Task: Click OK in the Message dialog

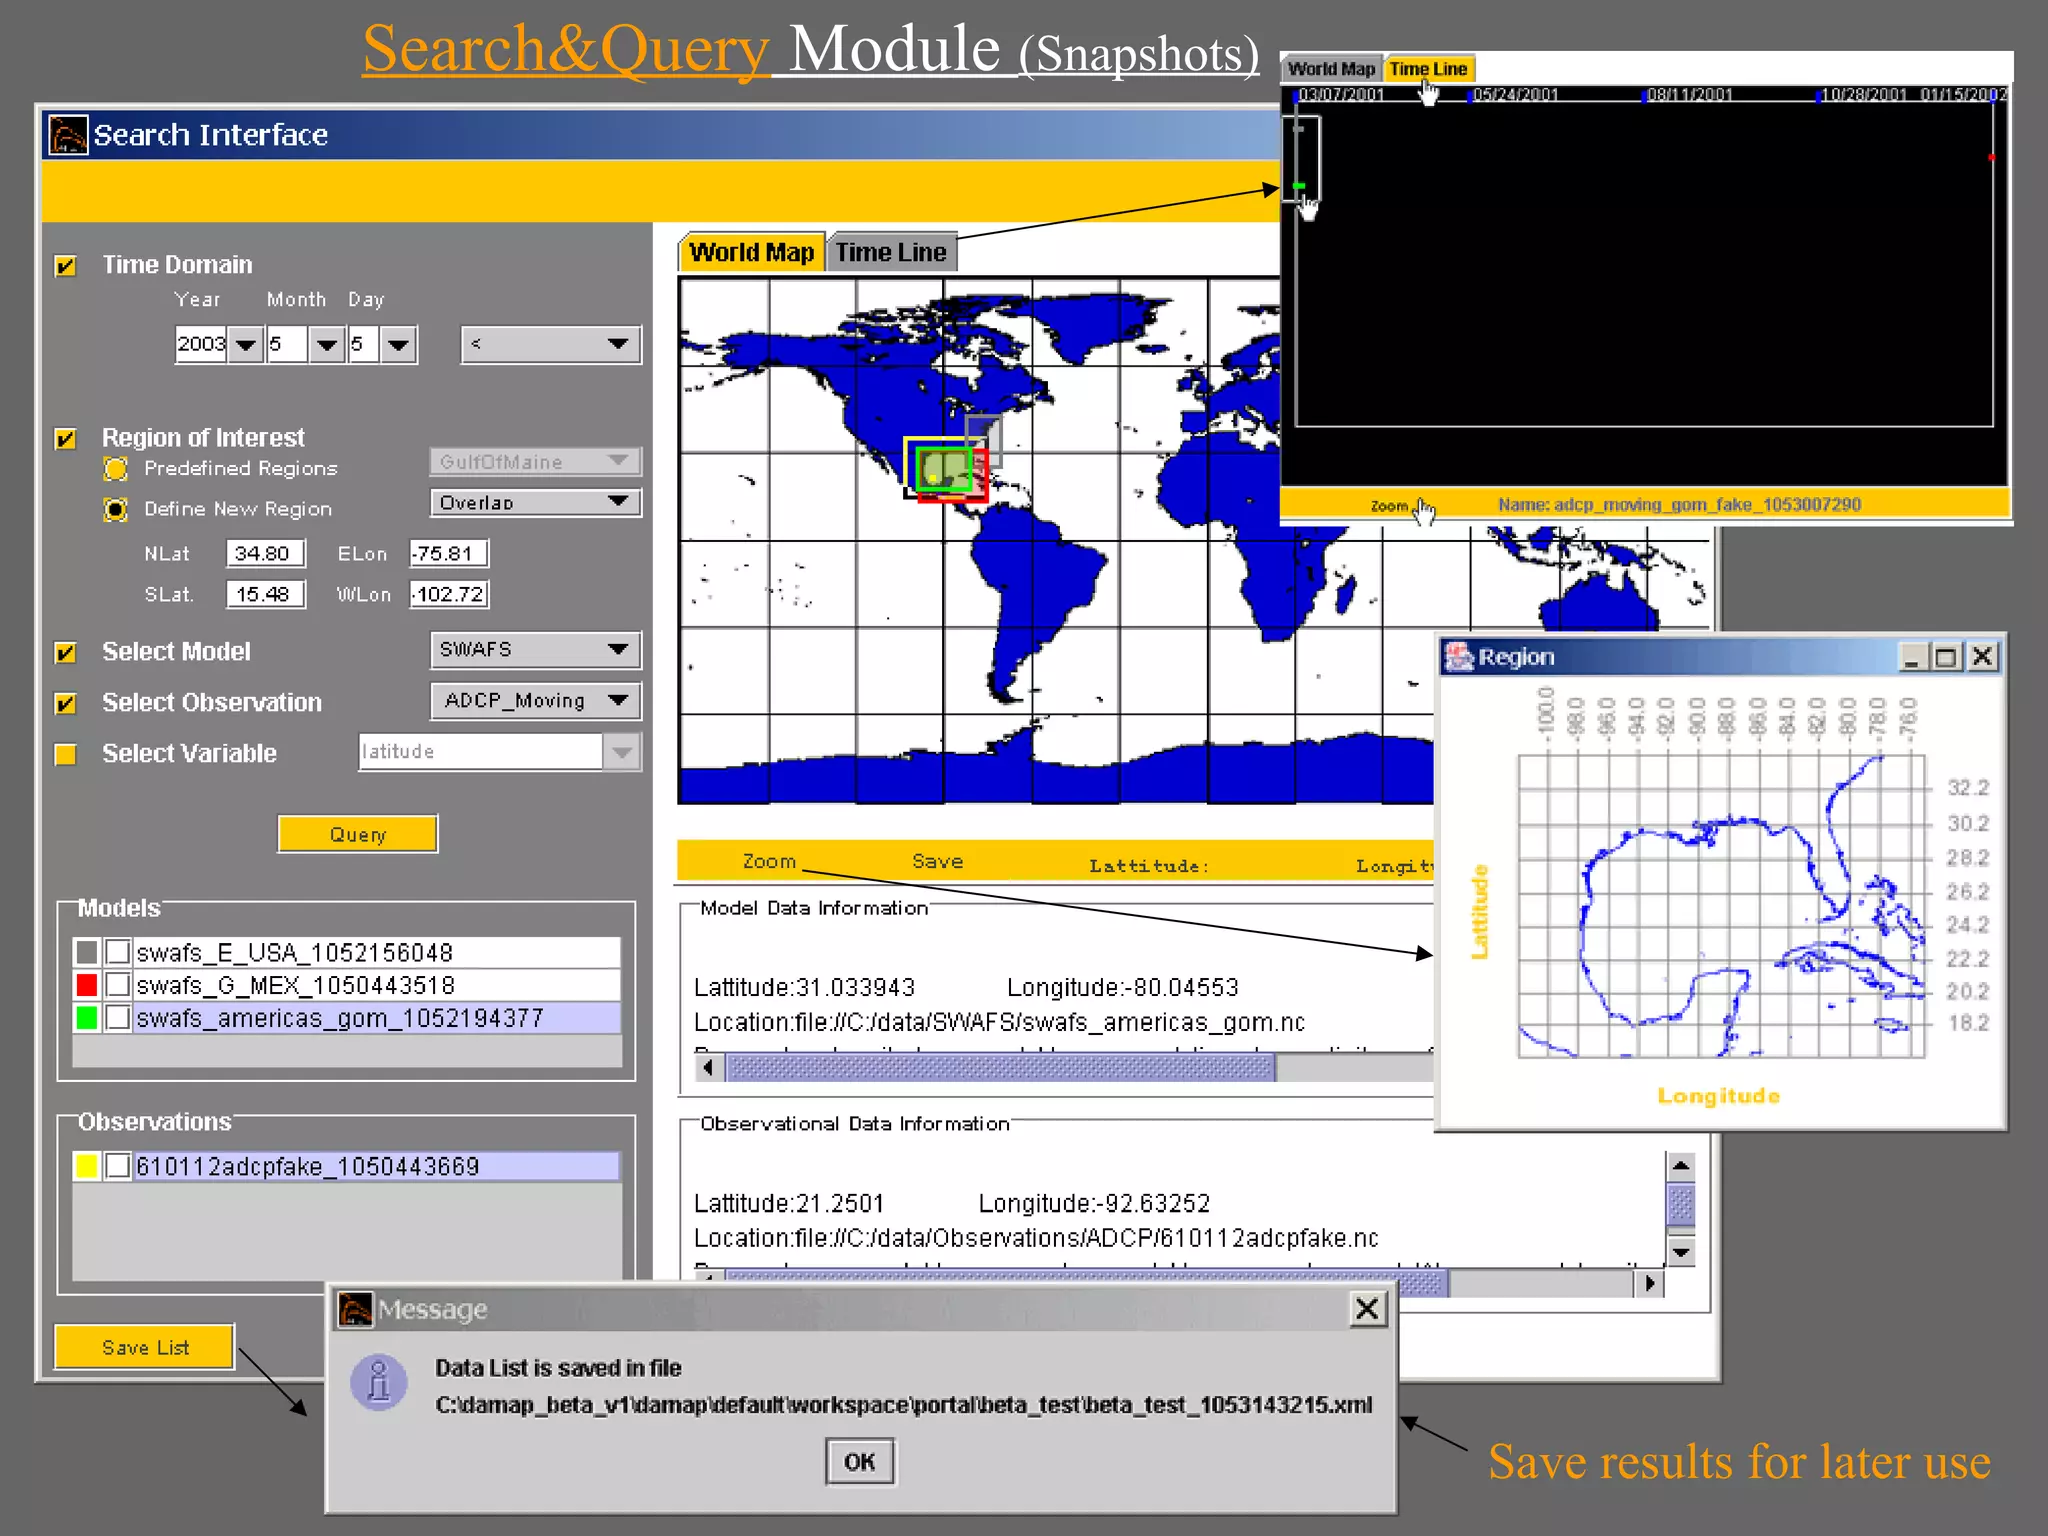Action: click(x=860, y=1462)
